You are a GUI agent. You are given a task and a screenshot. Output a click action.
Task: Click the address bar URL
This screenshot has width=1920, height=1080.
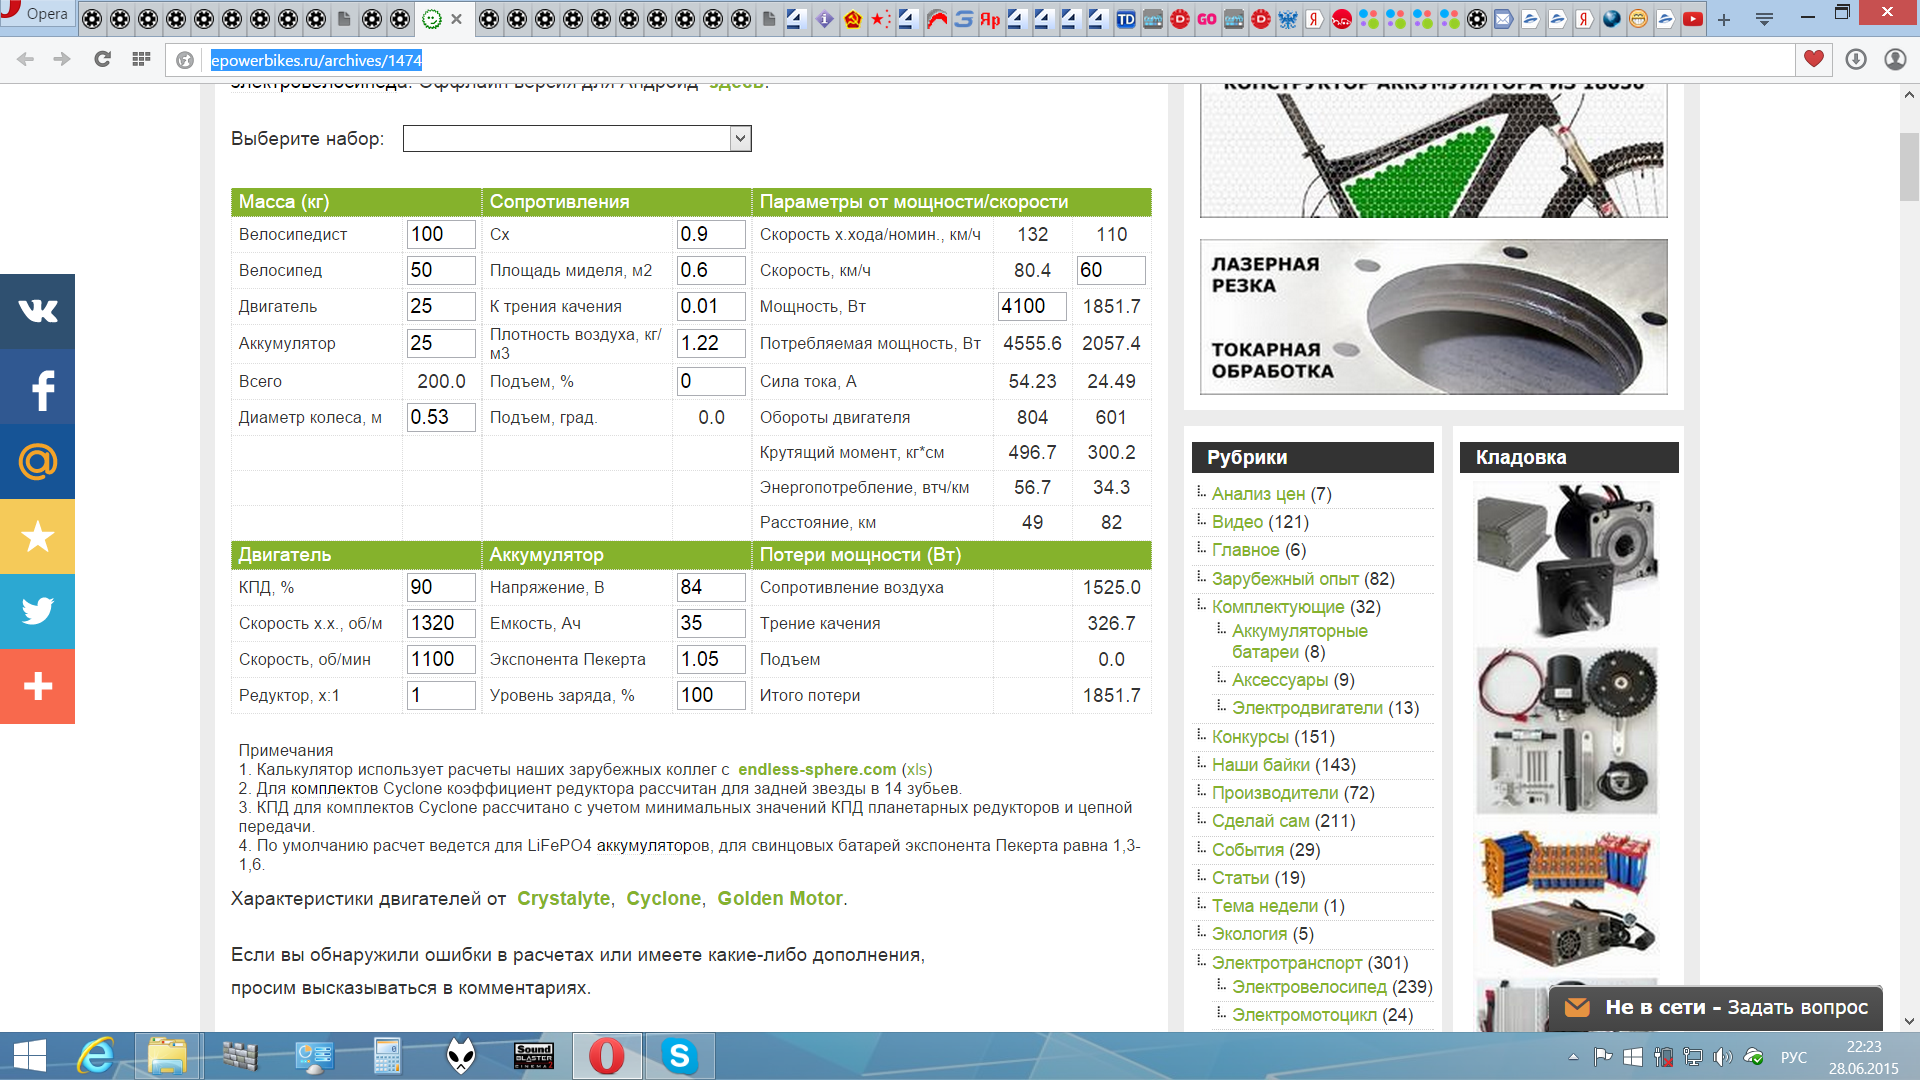tap(316, 60)
